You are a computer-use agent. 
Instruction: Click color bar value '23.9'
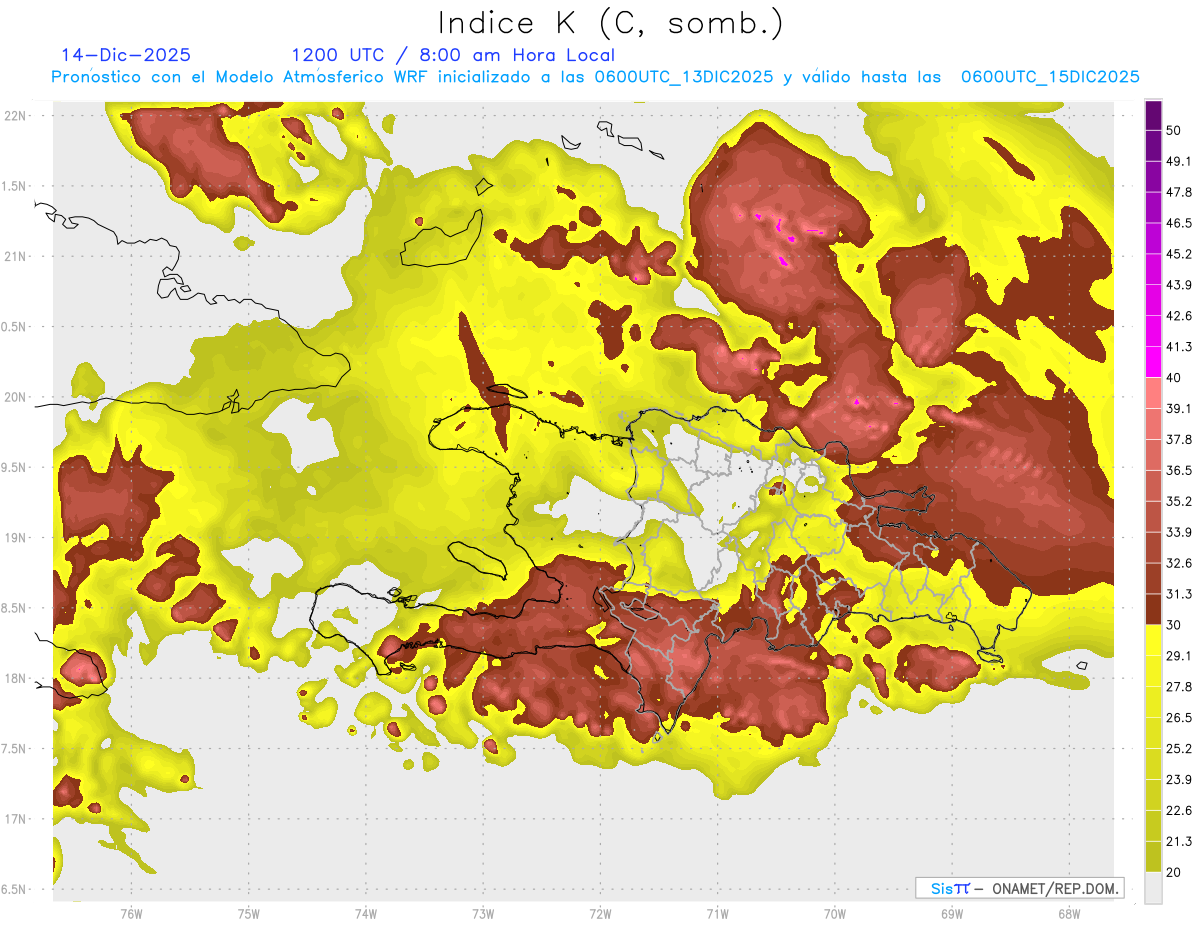coord(1179,780)
